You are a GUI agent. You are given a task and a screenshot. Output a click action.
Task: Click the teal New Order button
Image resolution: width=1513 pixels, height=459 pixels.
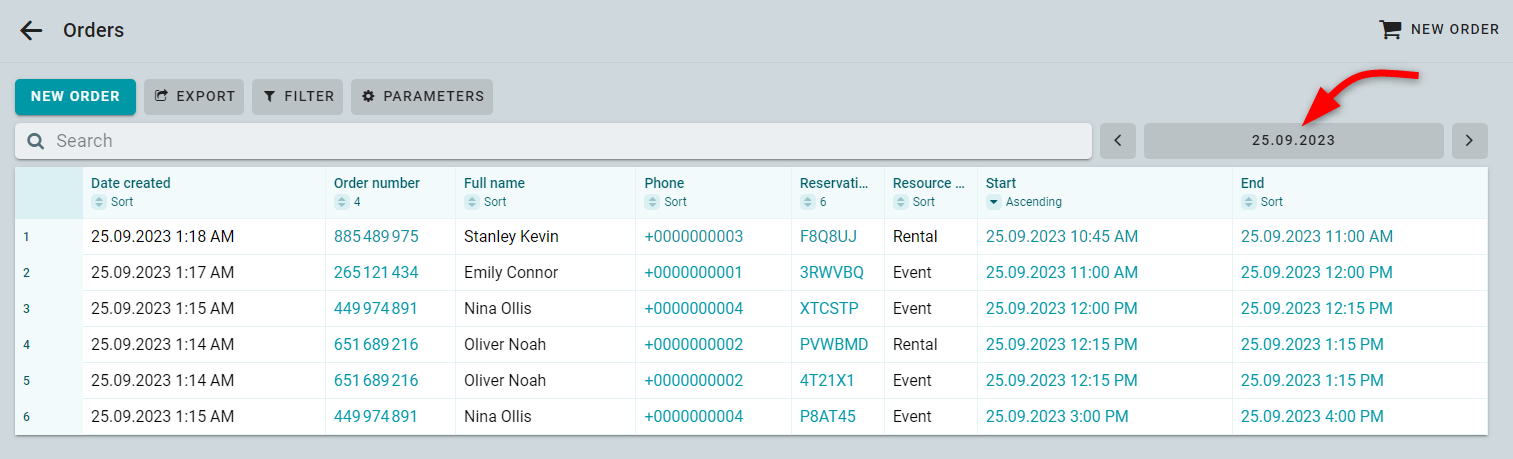(x=75, y=97)
